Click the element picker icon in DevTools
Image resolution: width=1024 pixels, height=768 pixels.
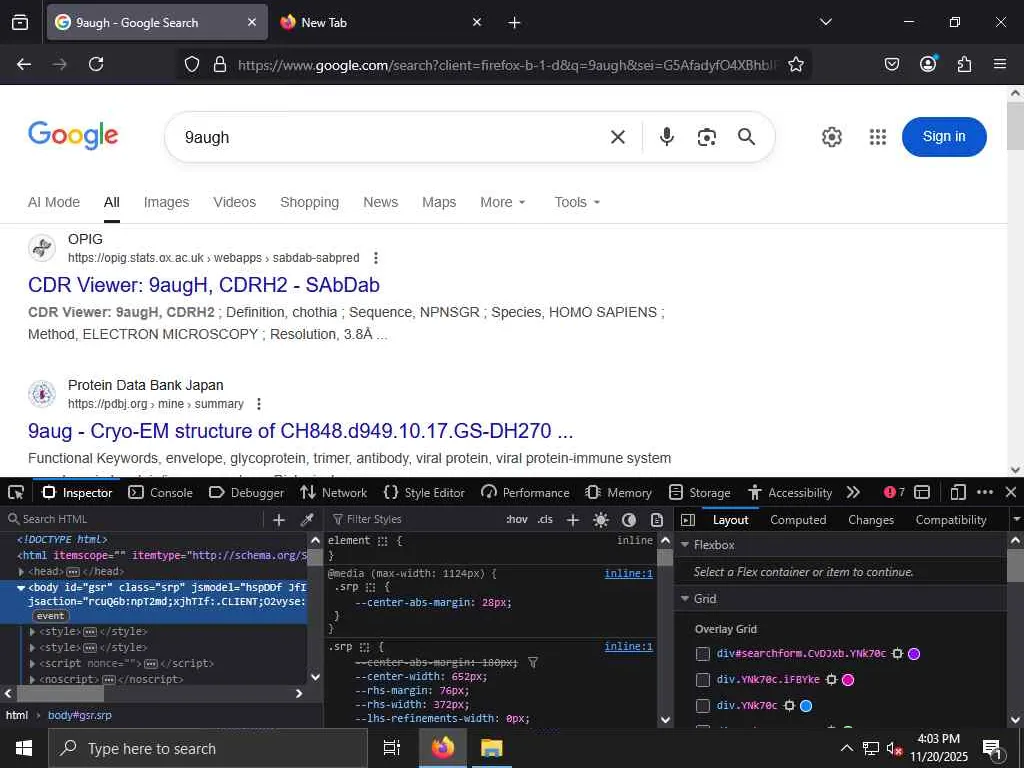[x=16, y=492]
